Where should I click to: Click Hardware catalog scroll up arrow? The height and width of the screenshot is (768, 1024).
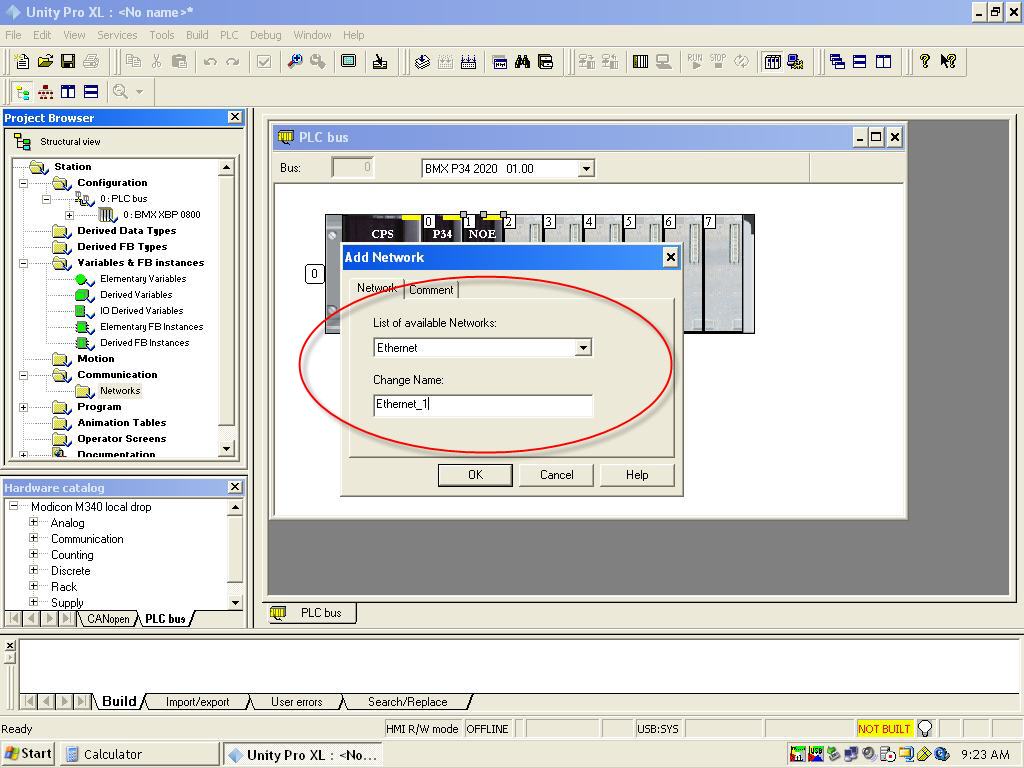point(236,507)
